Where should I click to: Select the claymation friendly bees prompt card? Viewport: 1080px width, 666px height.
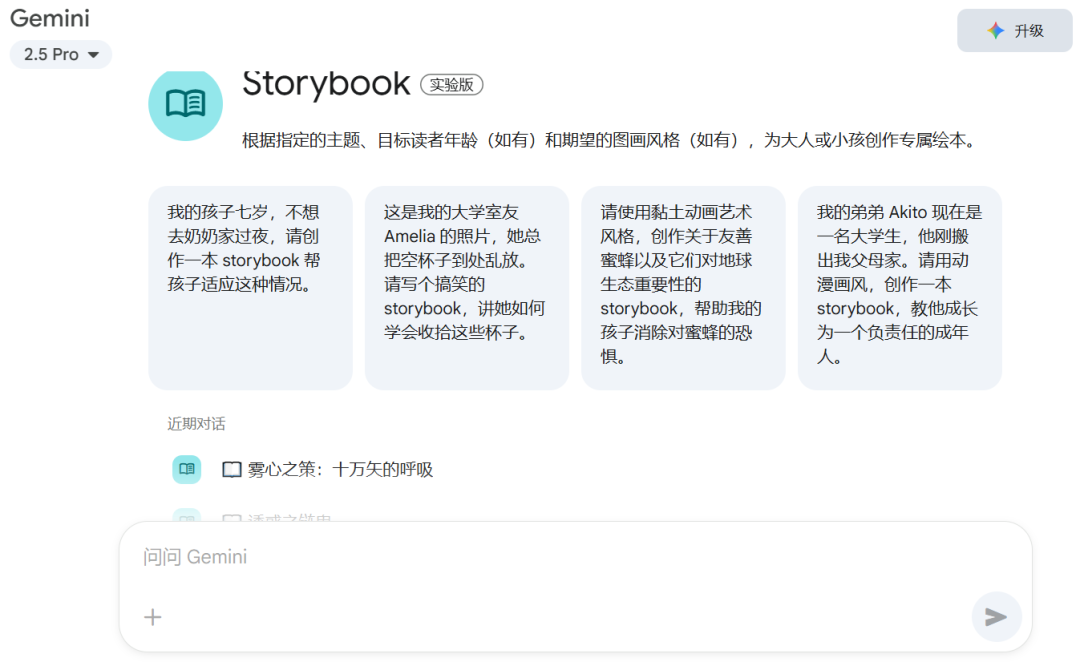click(x=683, y=287)
